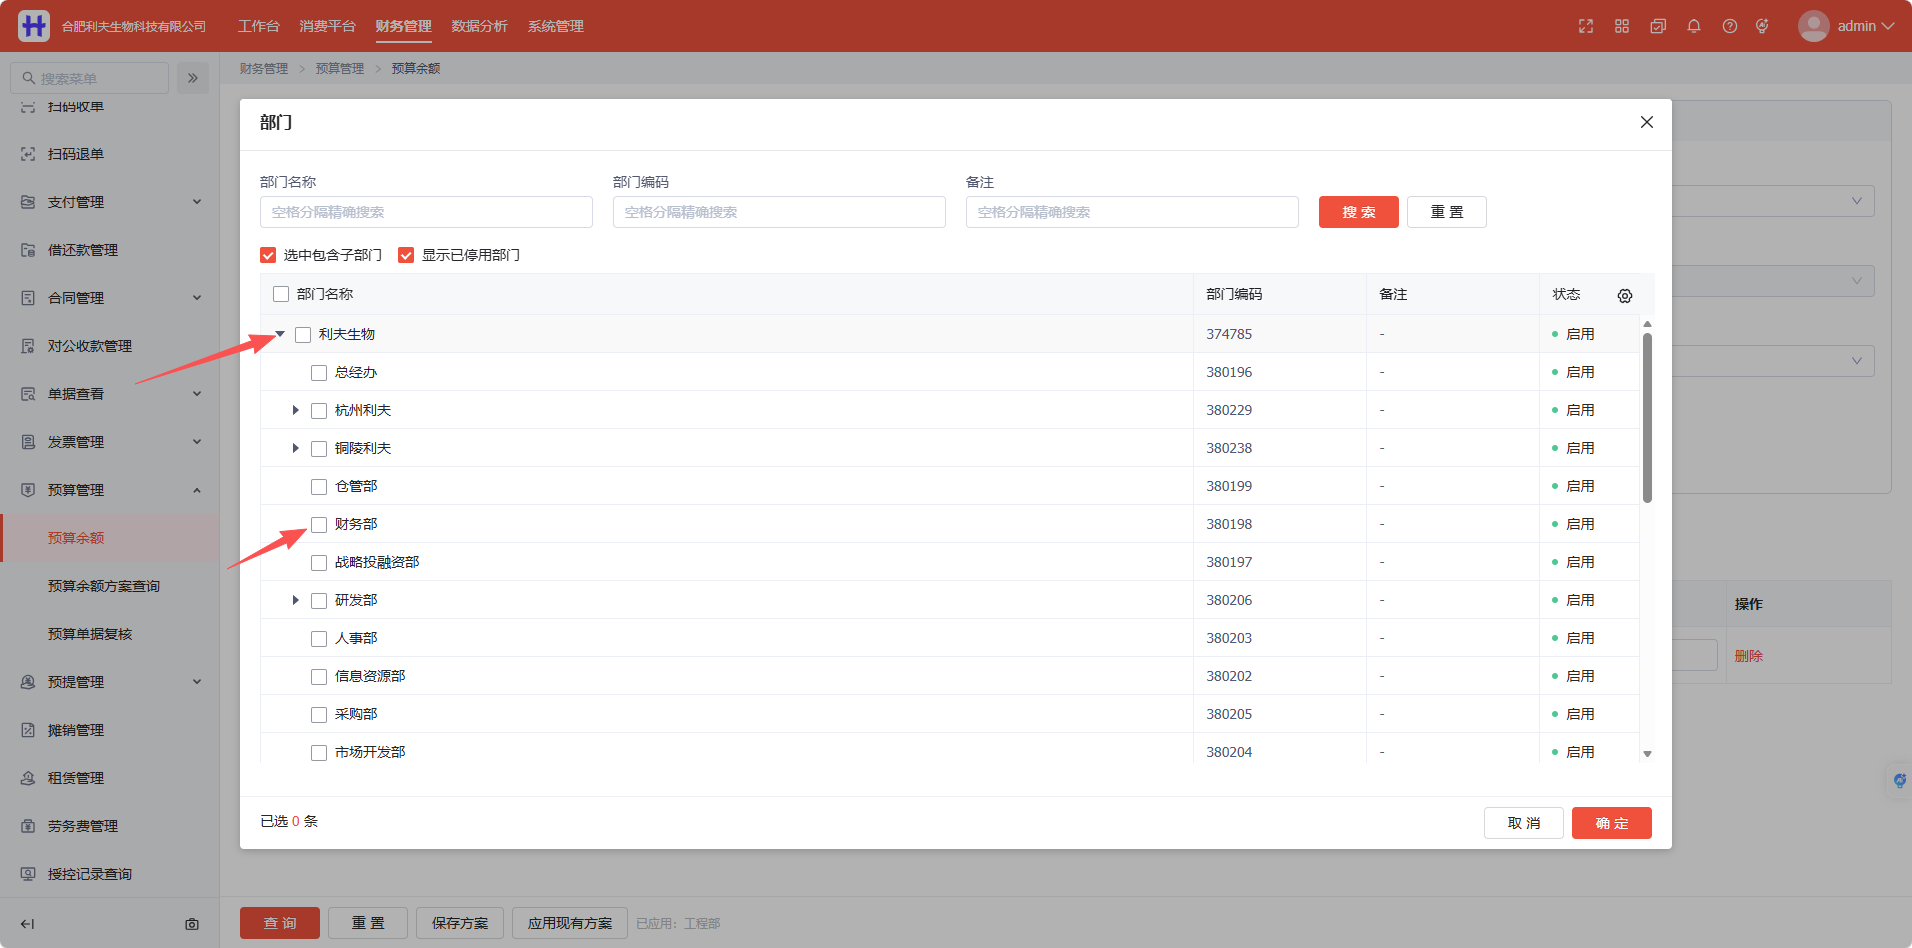Viewport: 1912px width, 948px height.
Task: Click the sidebar collapse arrow at bottom
Action: point(27,924)
